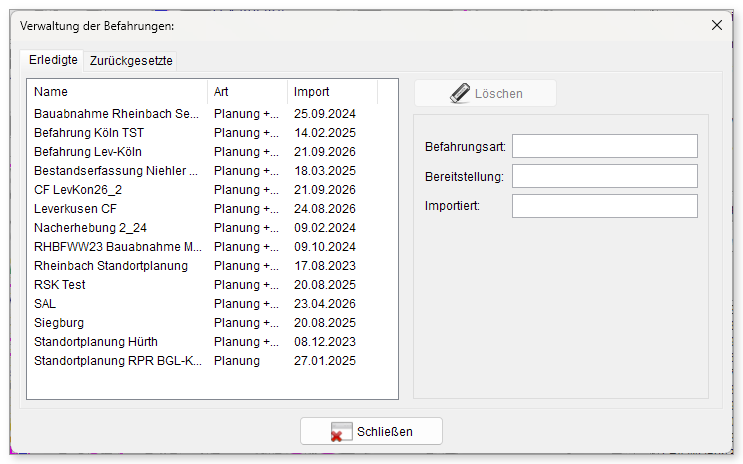The width and height of the screenshot is (743, 464).
Task: Click the eraser icon on Löschen button
Action: (460, 93)
